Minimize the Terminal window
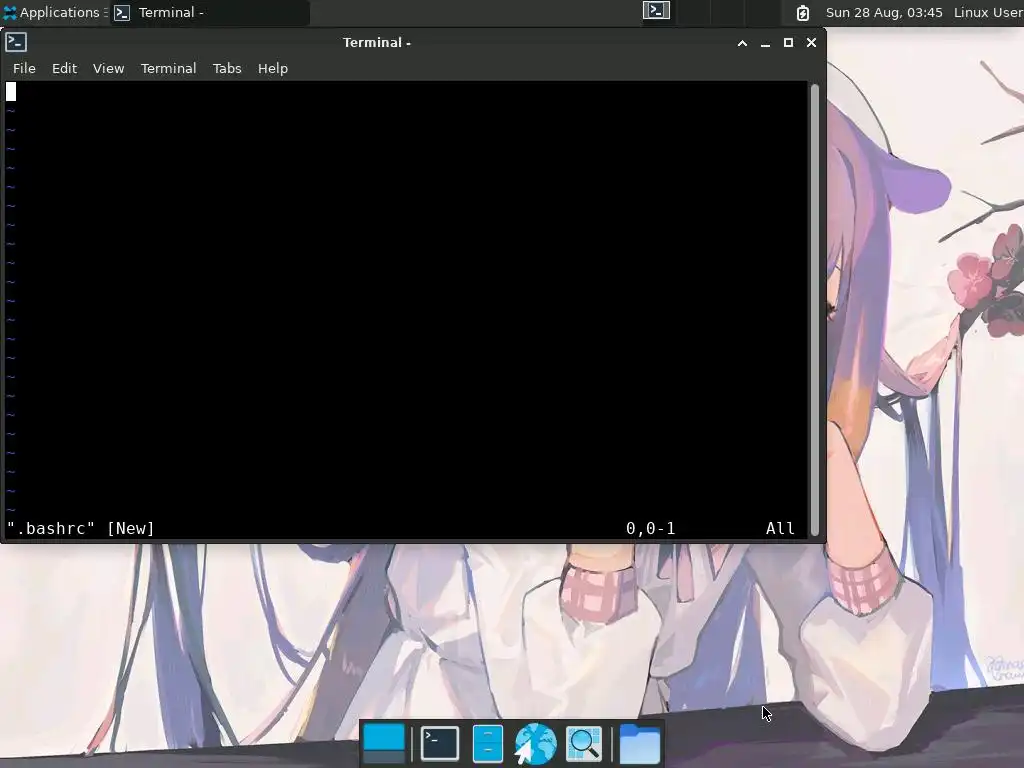Image resolution: width=1024 pixels, height=768 pixels. (x=765, y=43)
